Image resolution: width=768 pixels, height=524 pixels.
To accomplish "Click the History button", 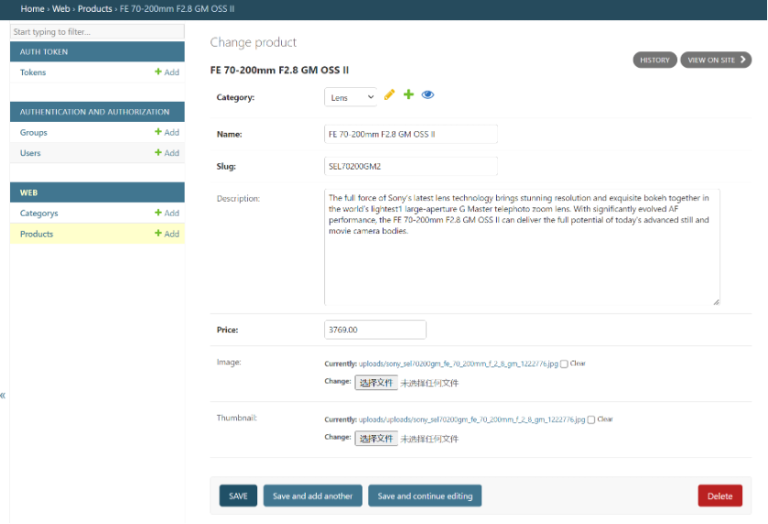I will (654, 60).
